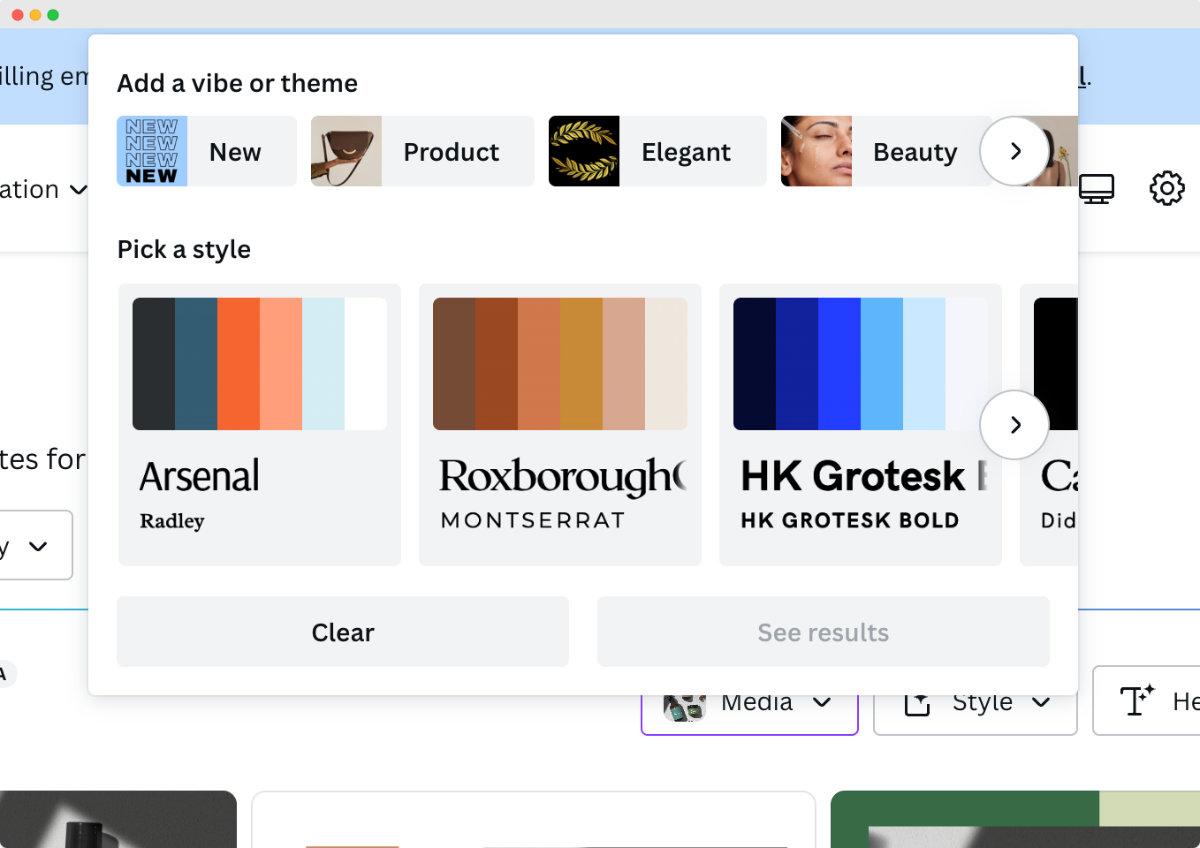Click the Style filter icon
The image size is (1200, 848).
[917, 704]
